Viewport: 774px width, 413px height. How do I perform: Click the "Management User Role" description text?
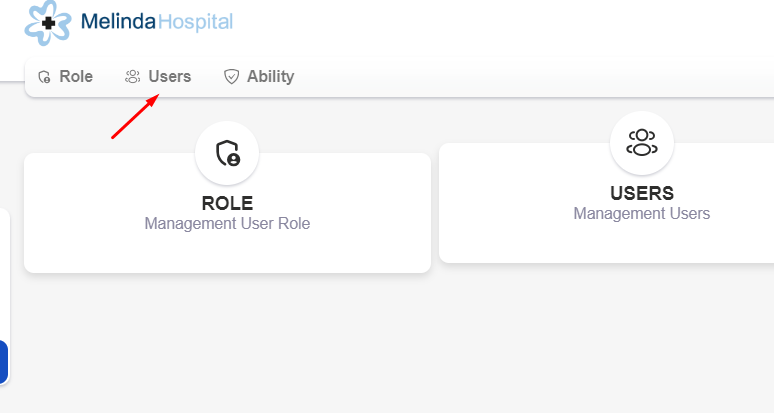[x=227, y=224]
